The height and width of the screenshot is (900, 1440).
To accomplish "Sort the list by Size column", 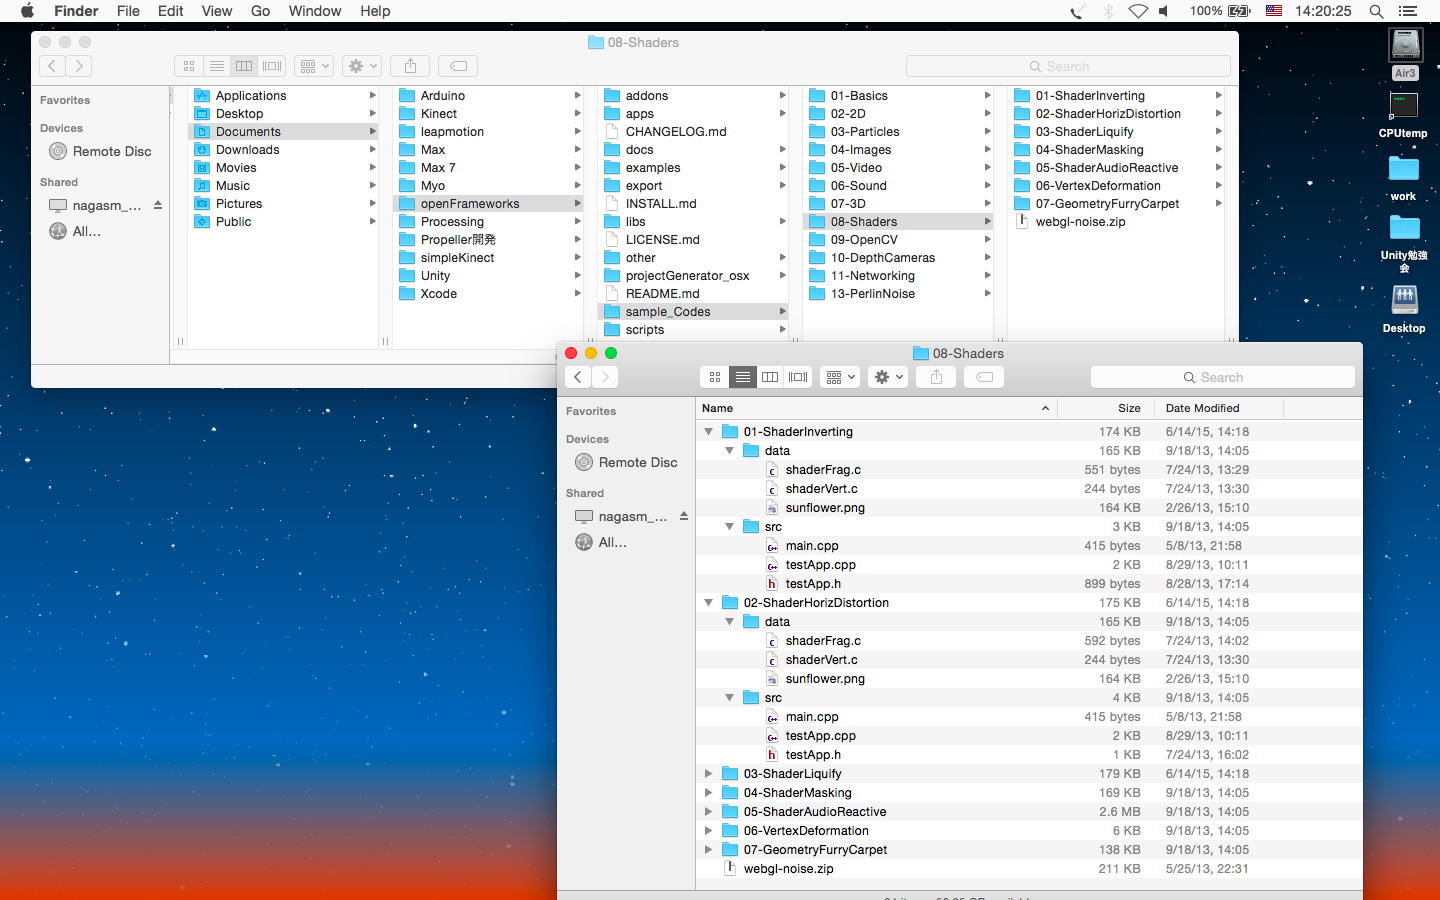I will point(1129,408).
